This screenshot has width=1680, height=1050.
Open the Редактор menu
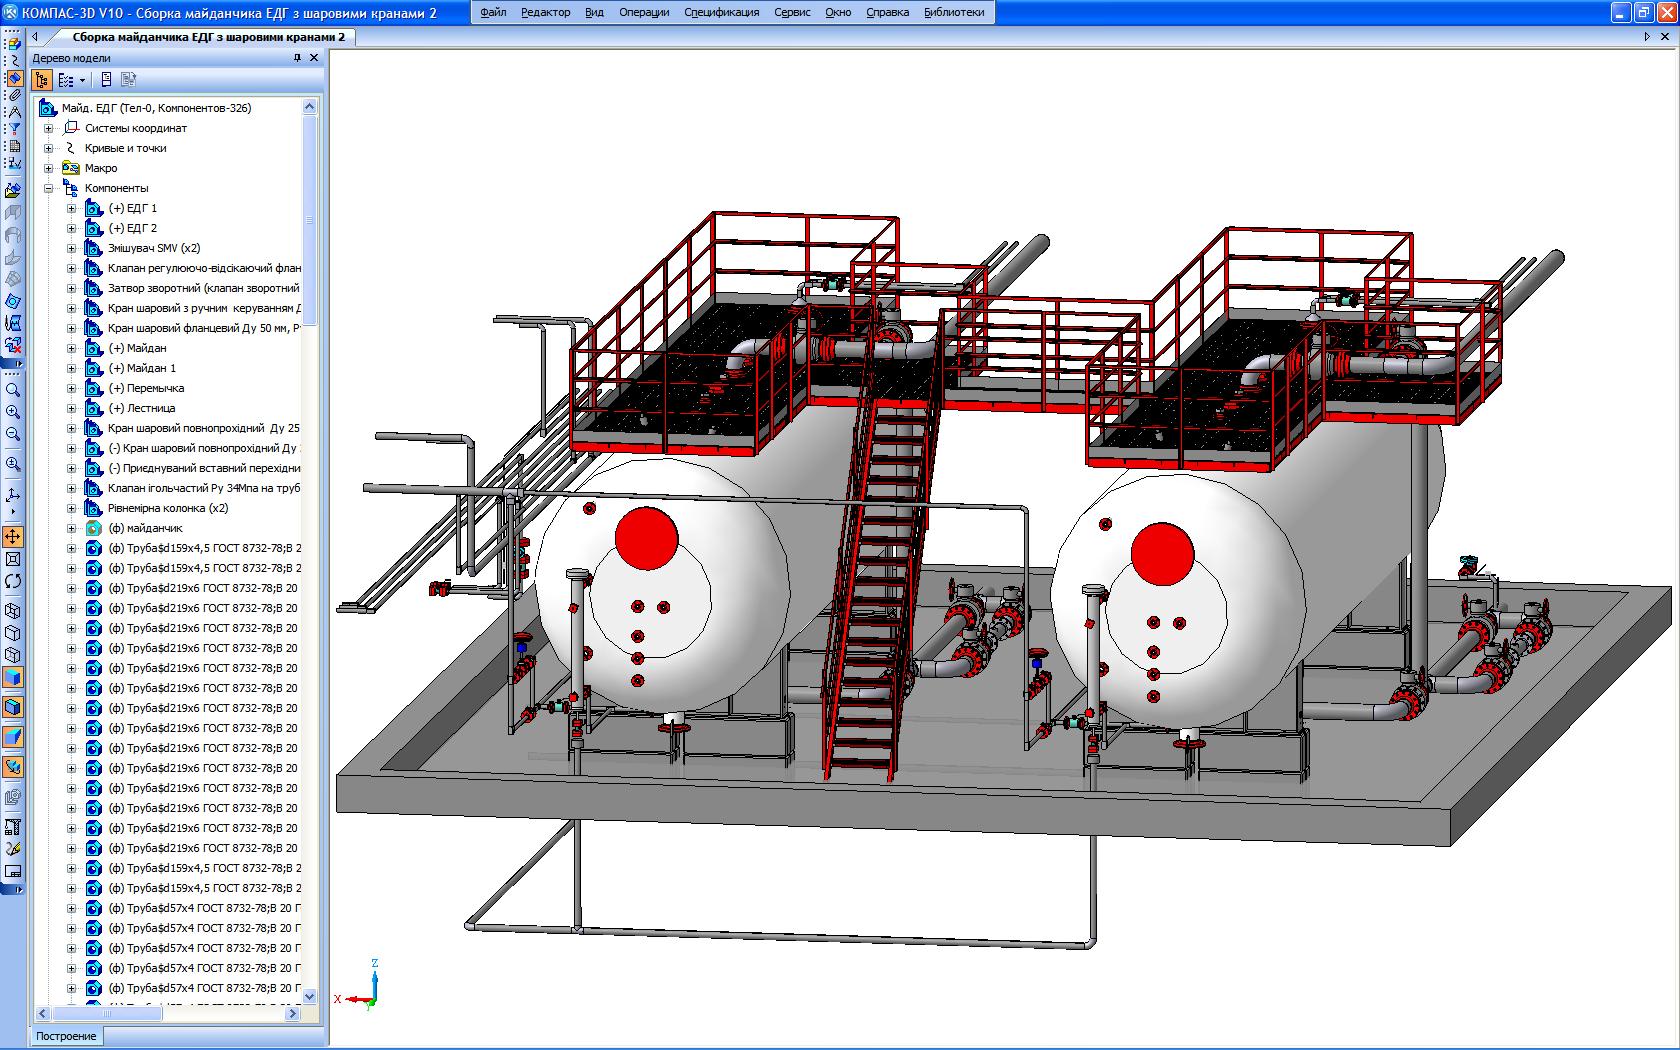[x=546, y=12]
